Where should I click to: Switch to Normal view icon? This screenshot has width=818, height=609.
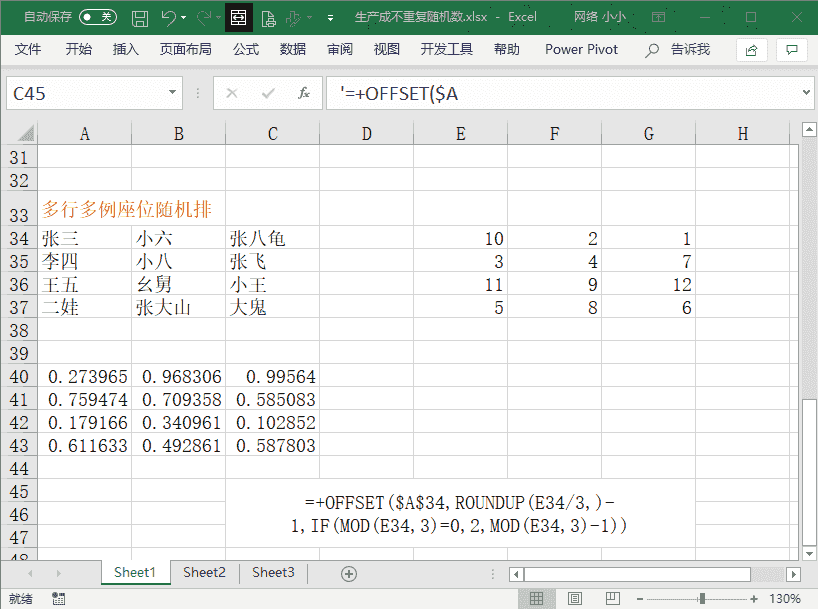536,599
